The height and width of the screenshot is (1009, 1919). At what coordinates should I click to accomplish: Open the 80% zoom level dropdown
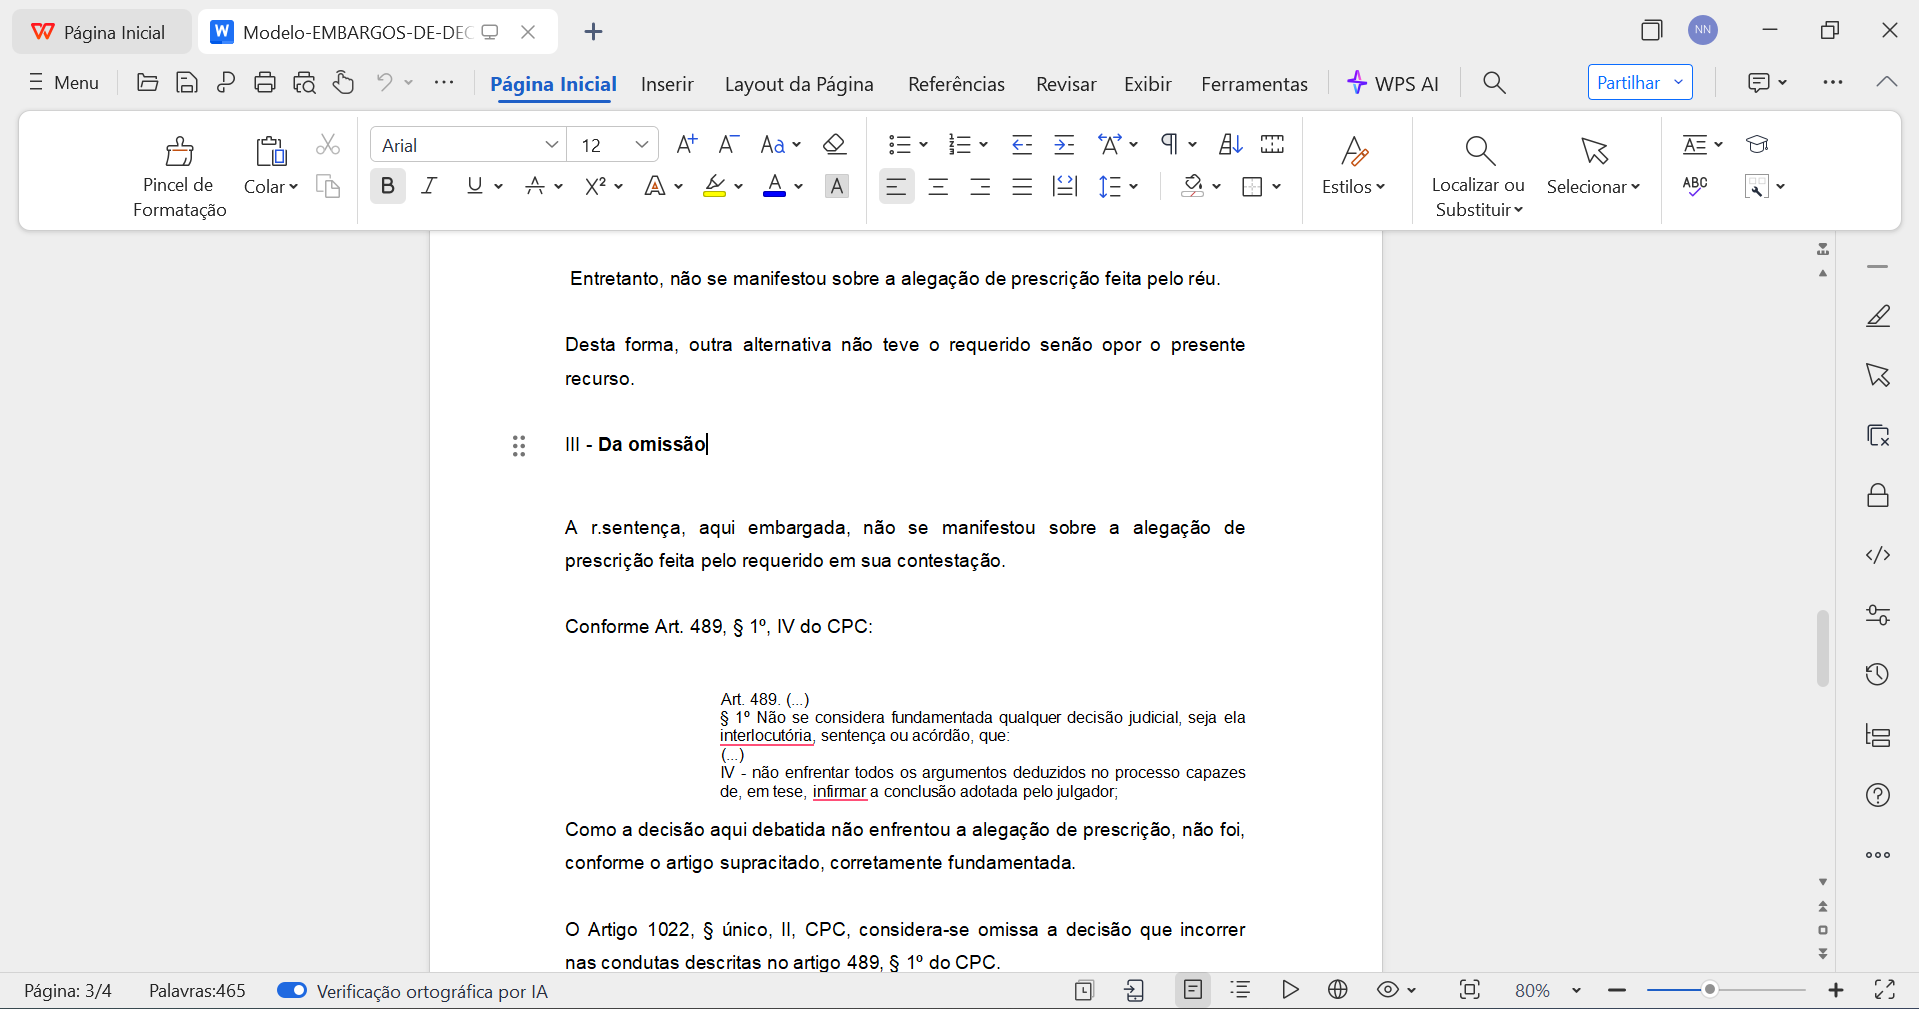(1576, 990)
